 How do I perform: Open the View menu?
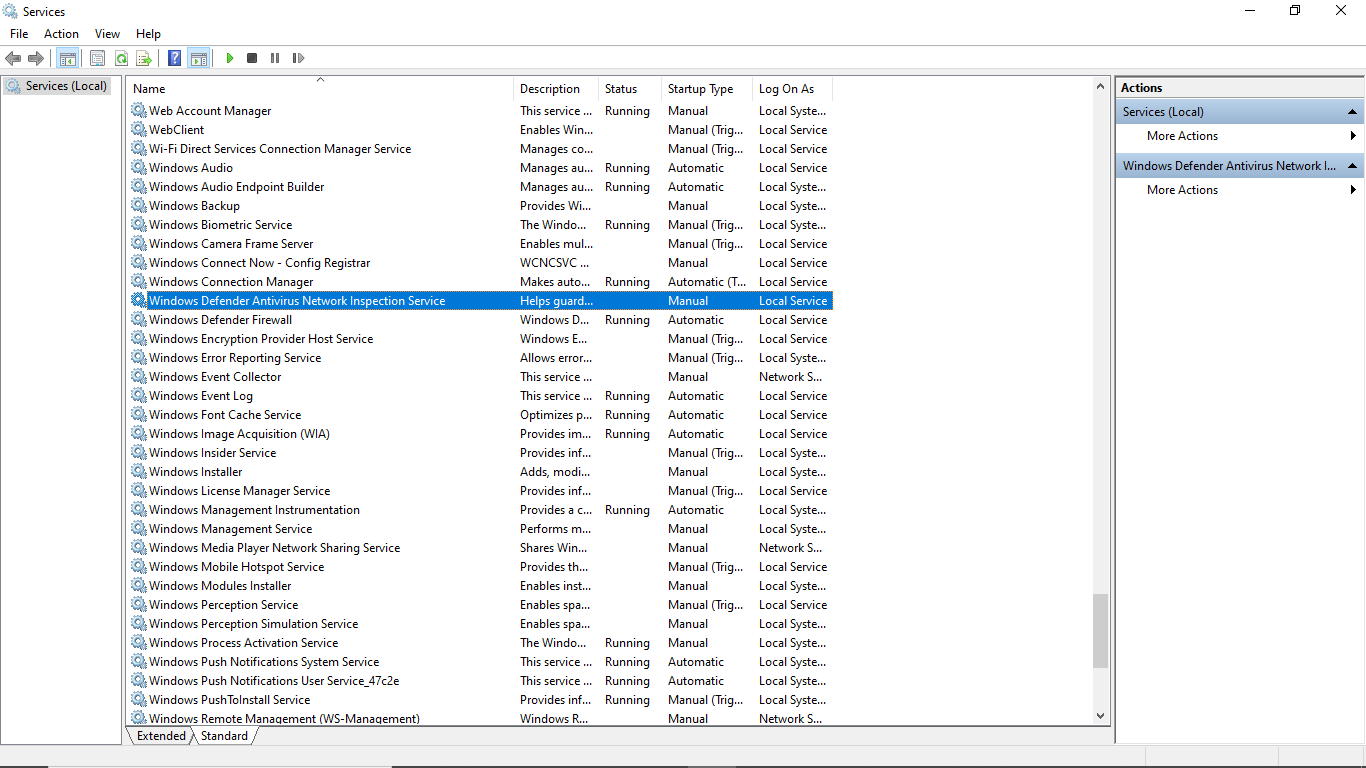point(107,34)
